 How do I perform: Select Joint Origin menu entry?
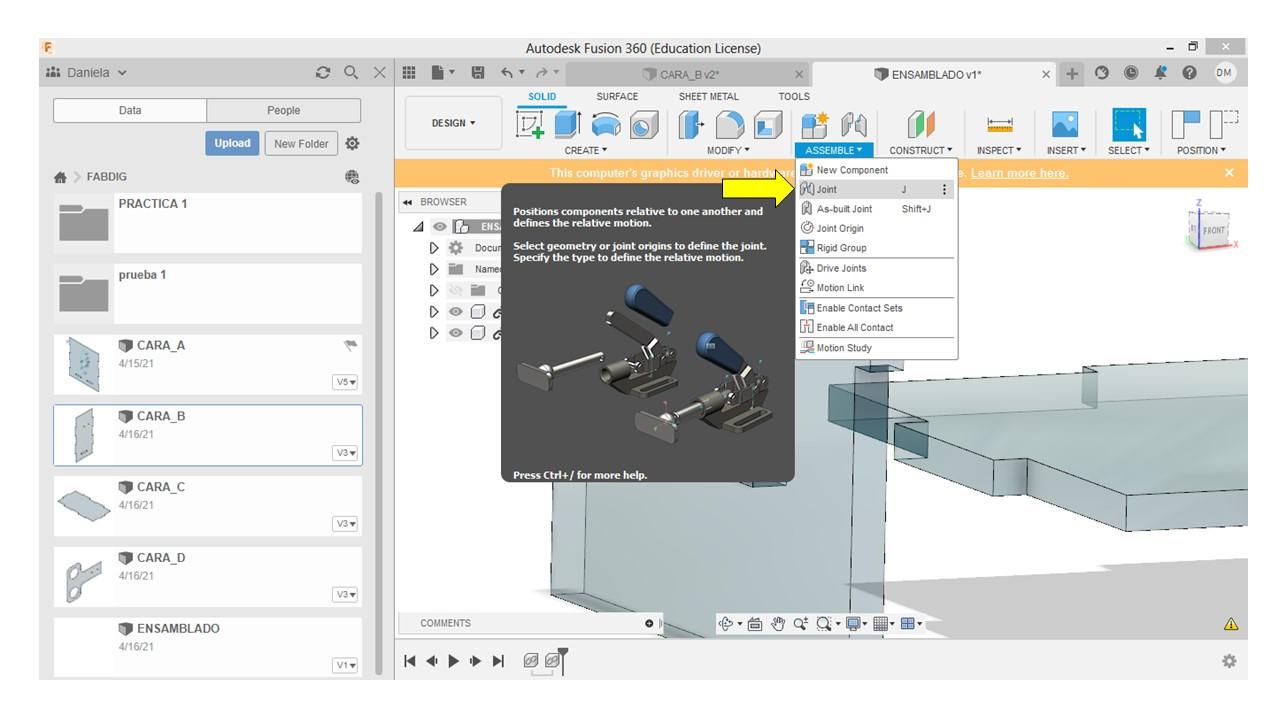coord(876,229)
